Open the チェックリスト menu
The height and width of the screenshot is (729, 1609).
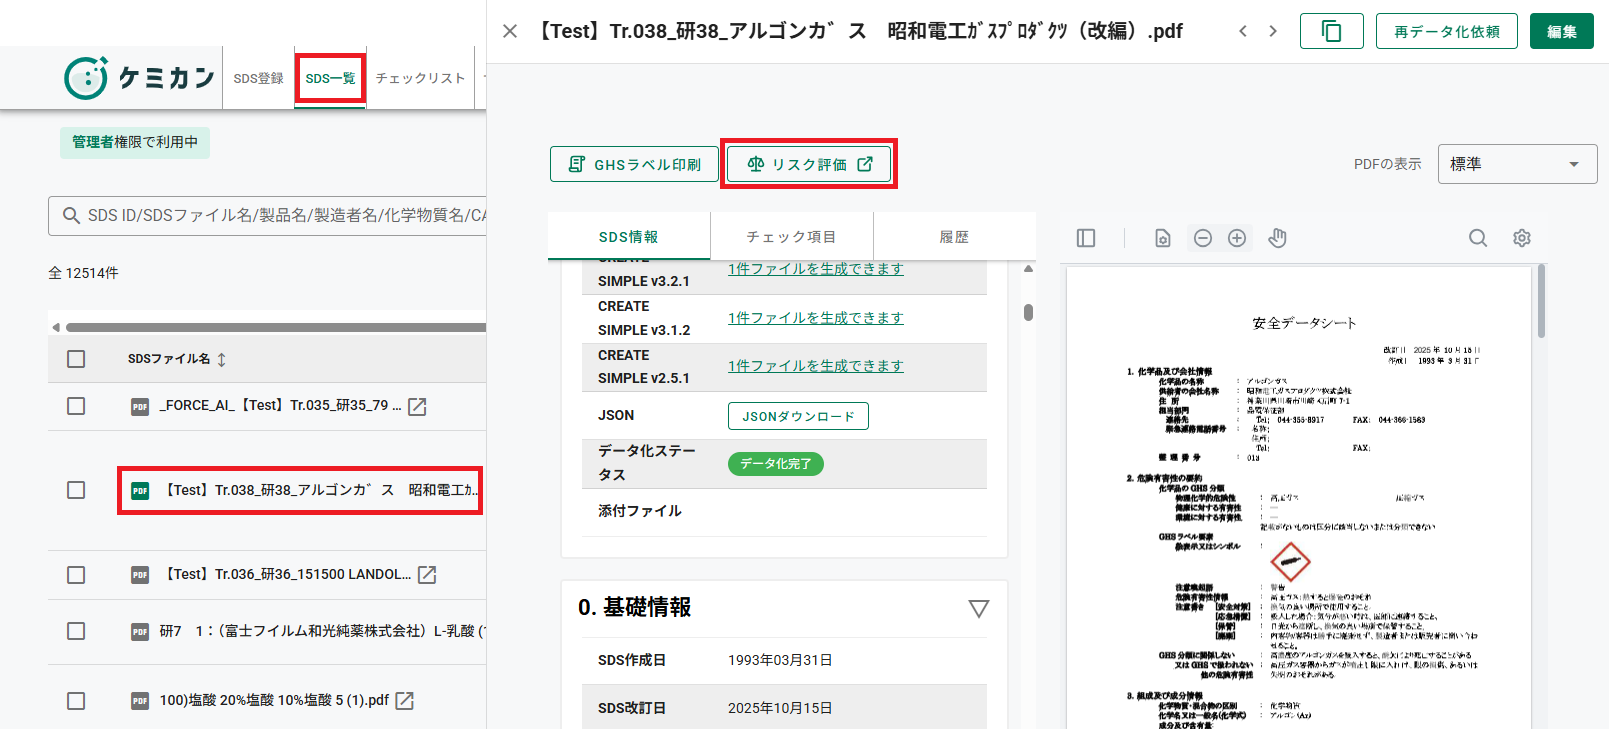click(x=421, y=78)
